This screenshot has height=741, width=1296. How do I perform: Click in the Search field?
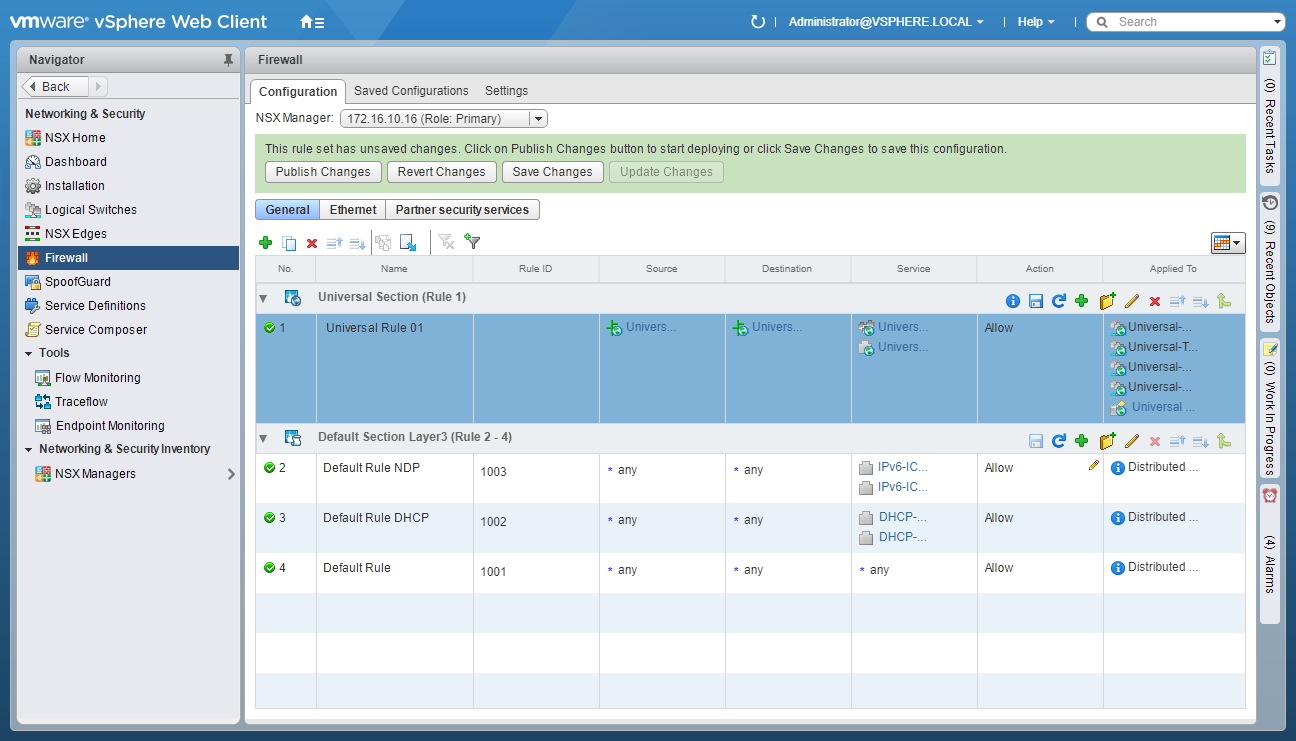tap(1190, 22)
